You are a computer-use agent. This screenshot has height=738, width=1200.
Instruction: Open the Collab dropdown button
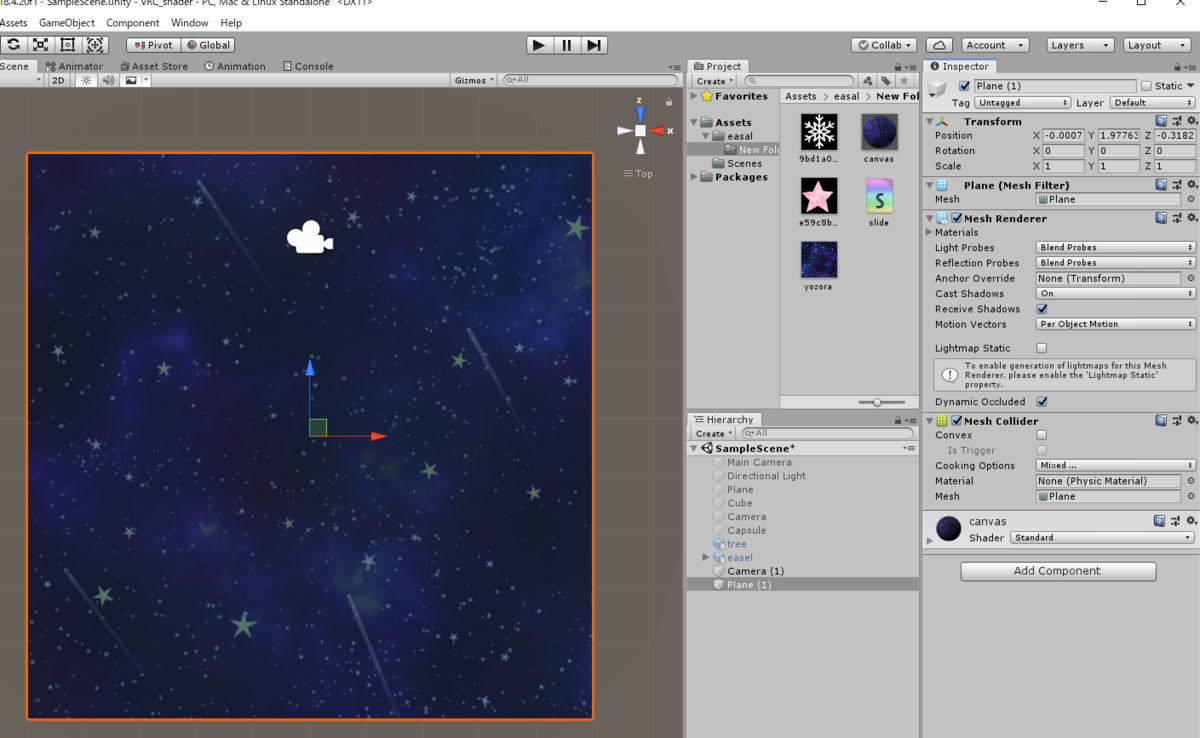click(885, 45)
